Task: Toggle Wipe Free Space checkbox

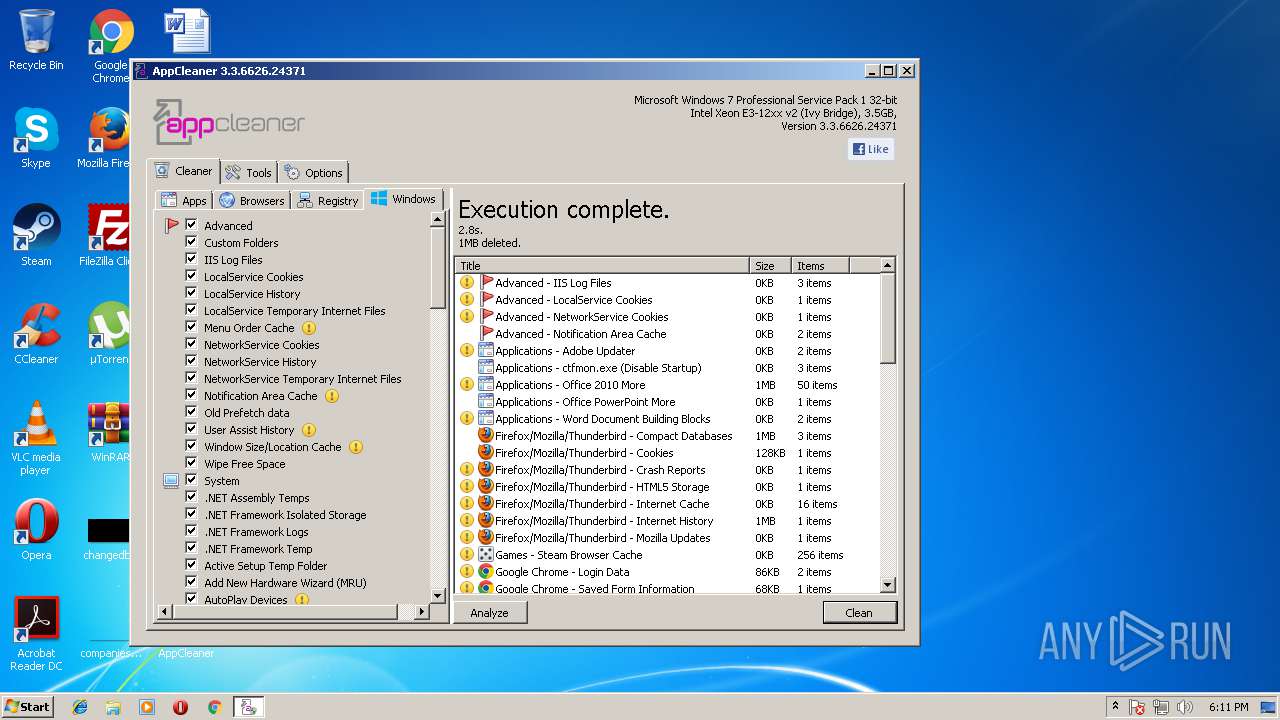Action: (x=191, y=463)
